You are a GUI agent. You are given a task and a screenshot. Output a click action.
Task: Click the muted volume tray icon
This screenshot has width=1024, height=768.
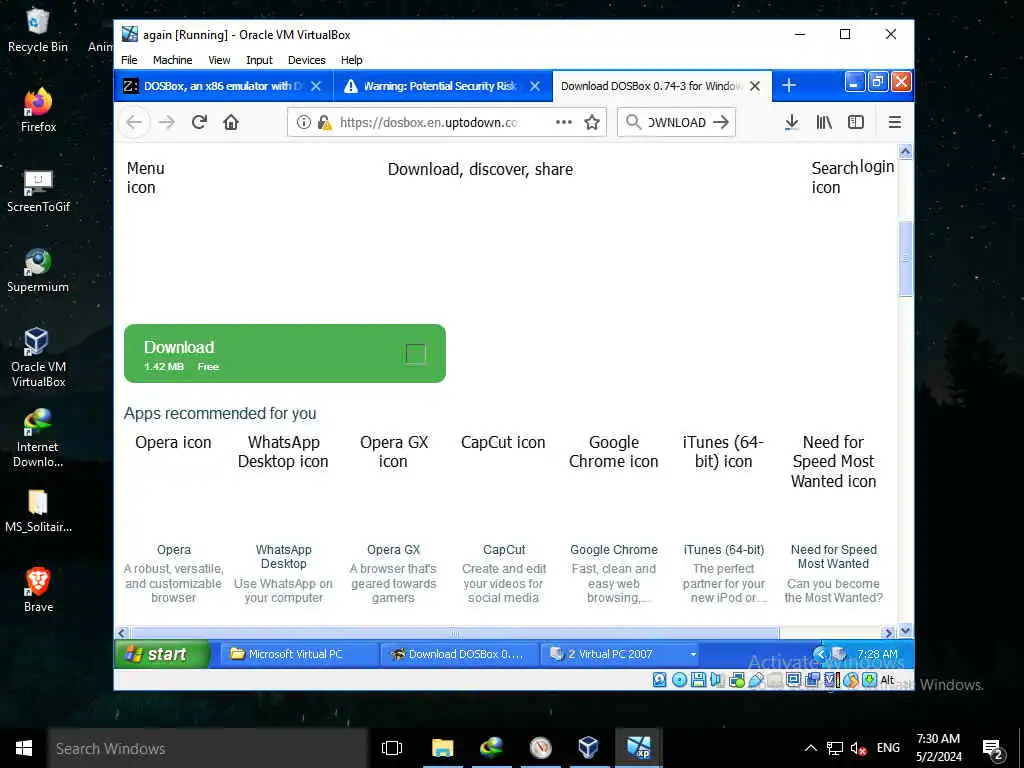(858, 748)
